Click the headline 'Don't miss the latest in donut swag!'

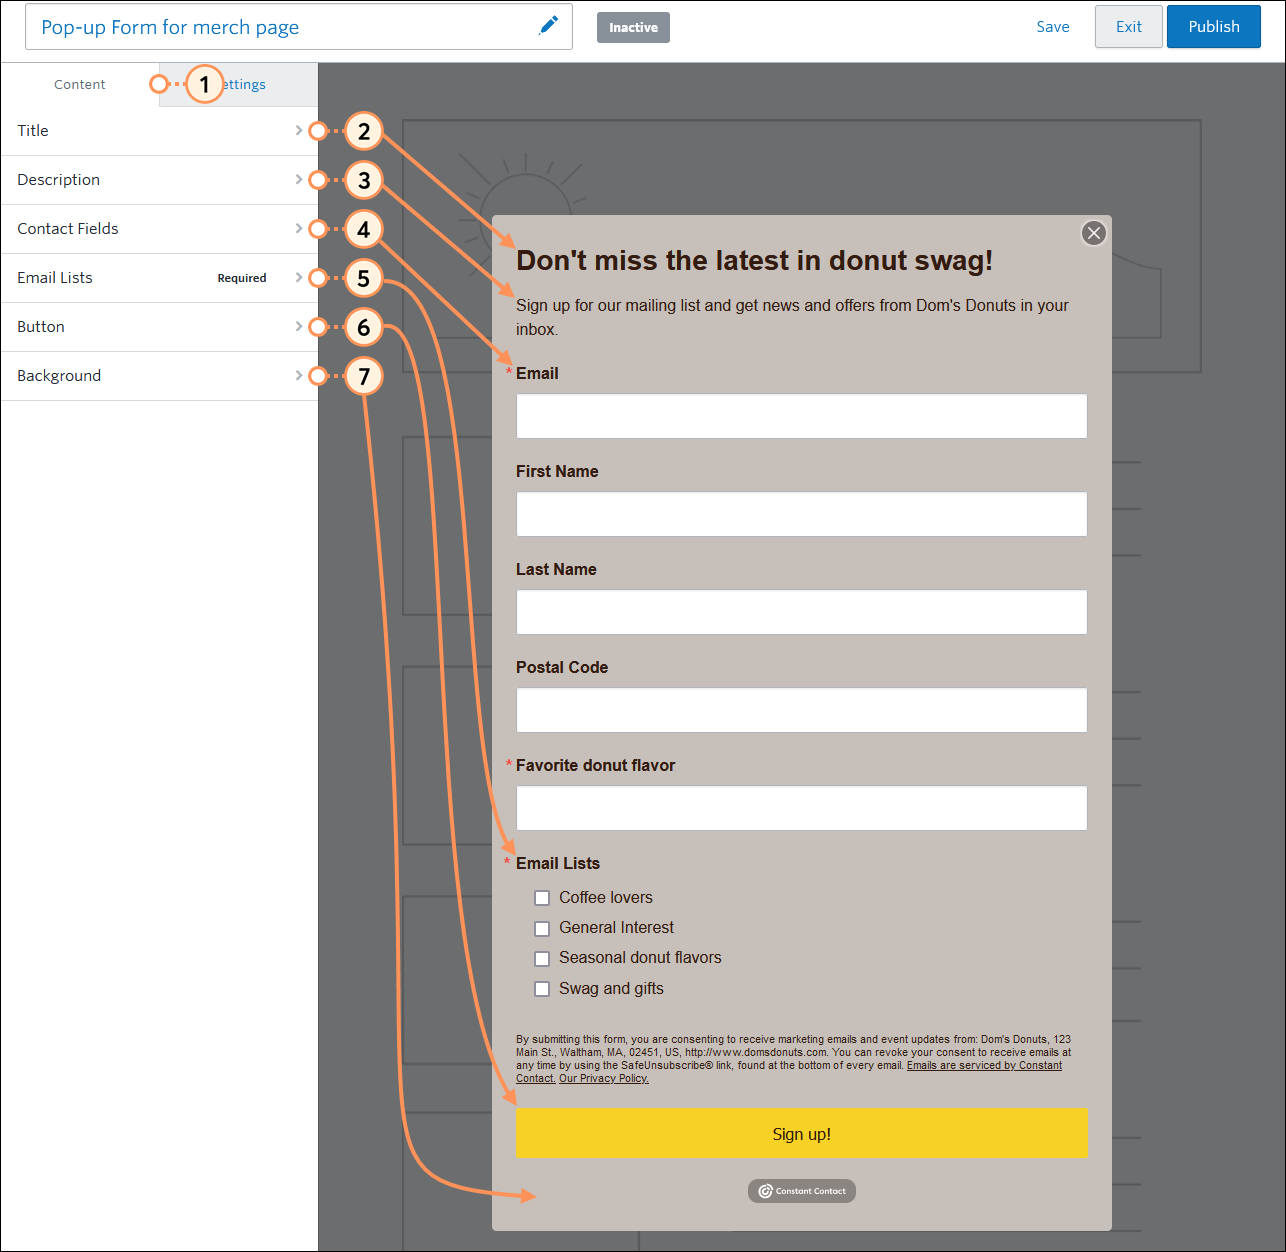pos(755,261)
